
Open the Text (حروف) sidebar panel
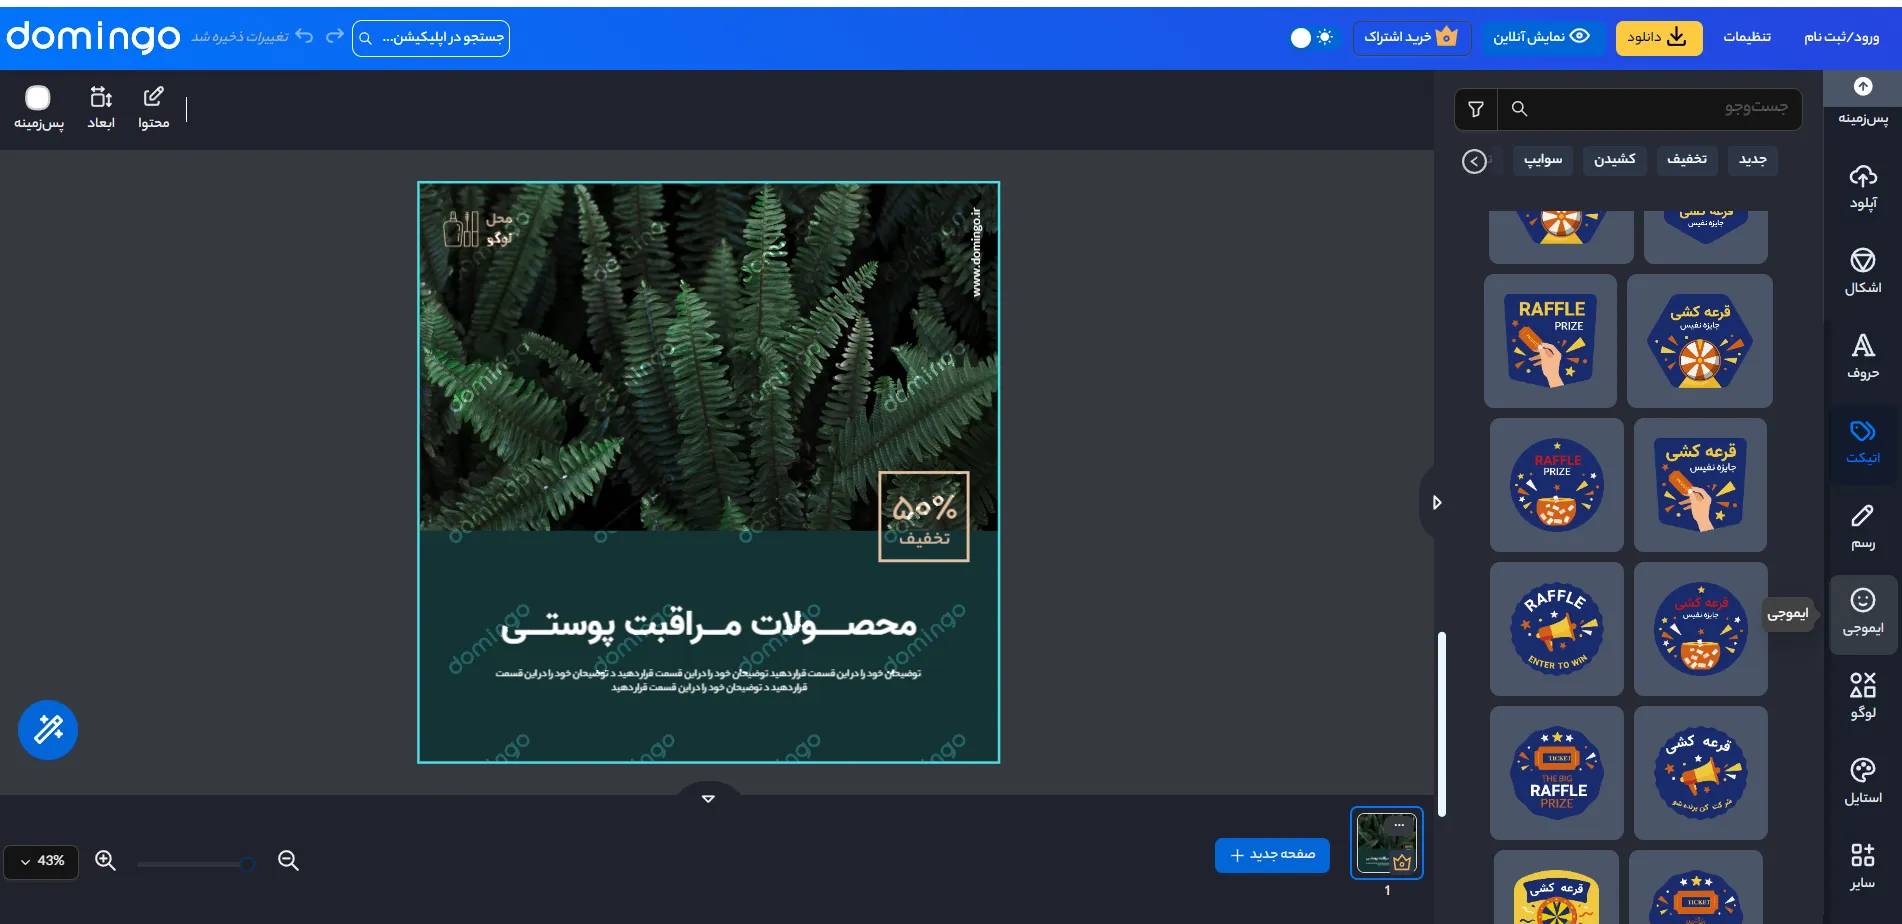pyautogui.click(x=1862, y=357)
